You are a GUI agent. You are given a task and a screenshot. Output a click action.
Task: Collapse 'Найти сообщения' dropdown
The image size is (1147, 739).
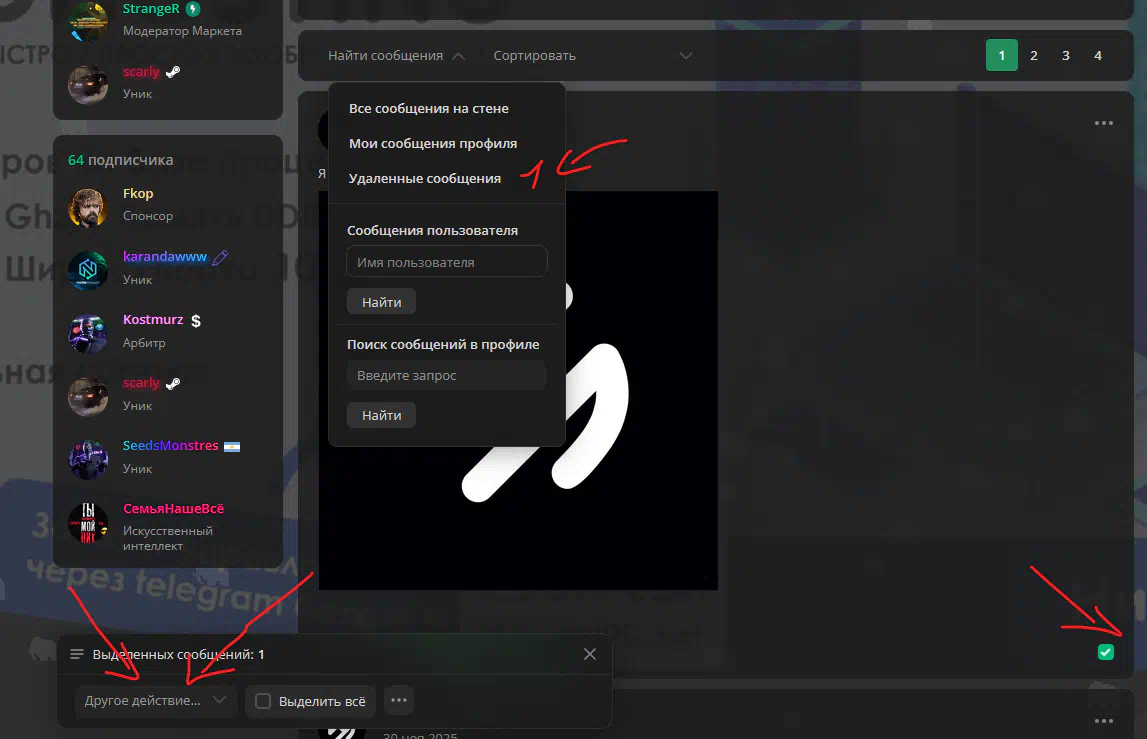coord(396,56)
